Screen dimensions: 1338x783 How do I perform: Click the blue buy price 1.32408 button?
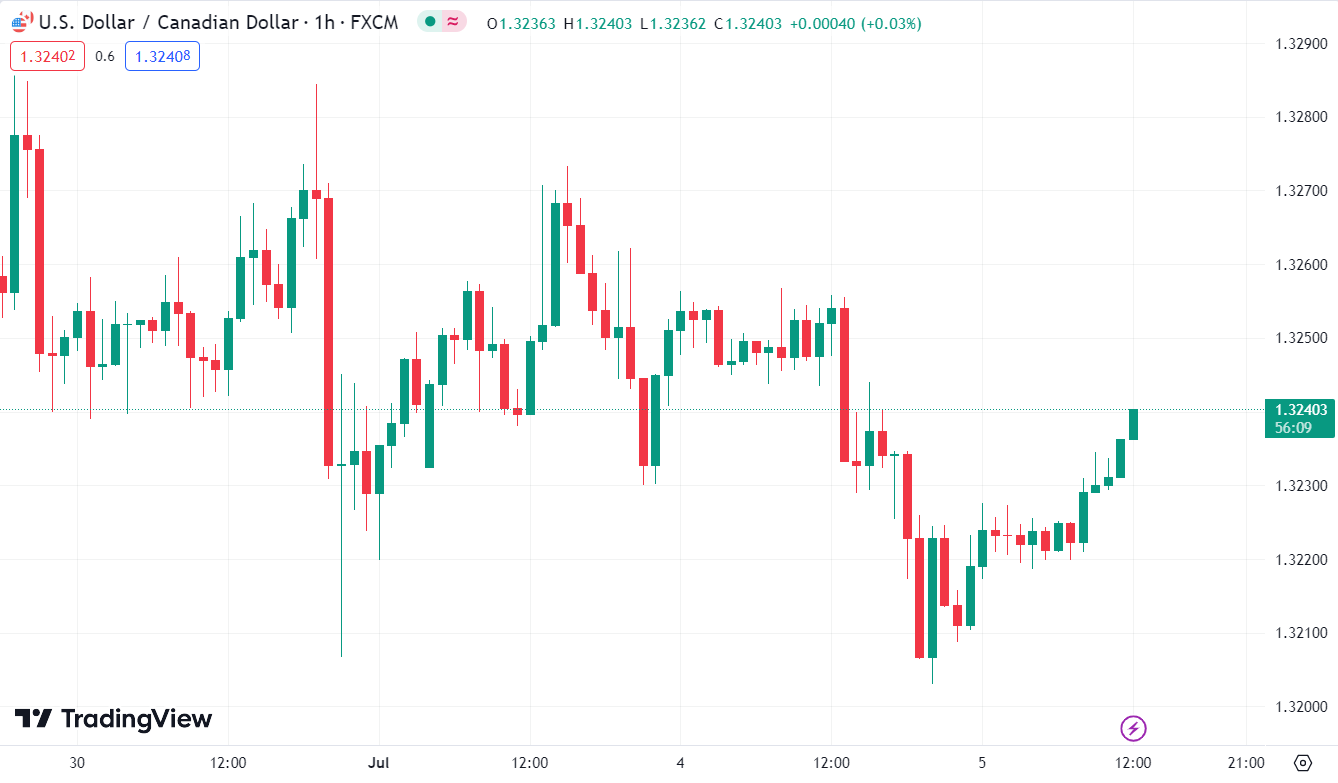[162, 57]
